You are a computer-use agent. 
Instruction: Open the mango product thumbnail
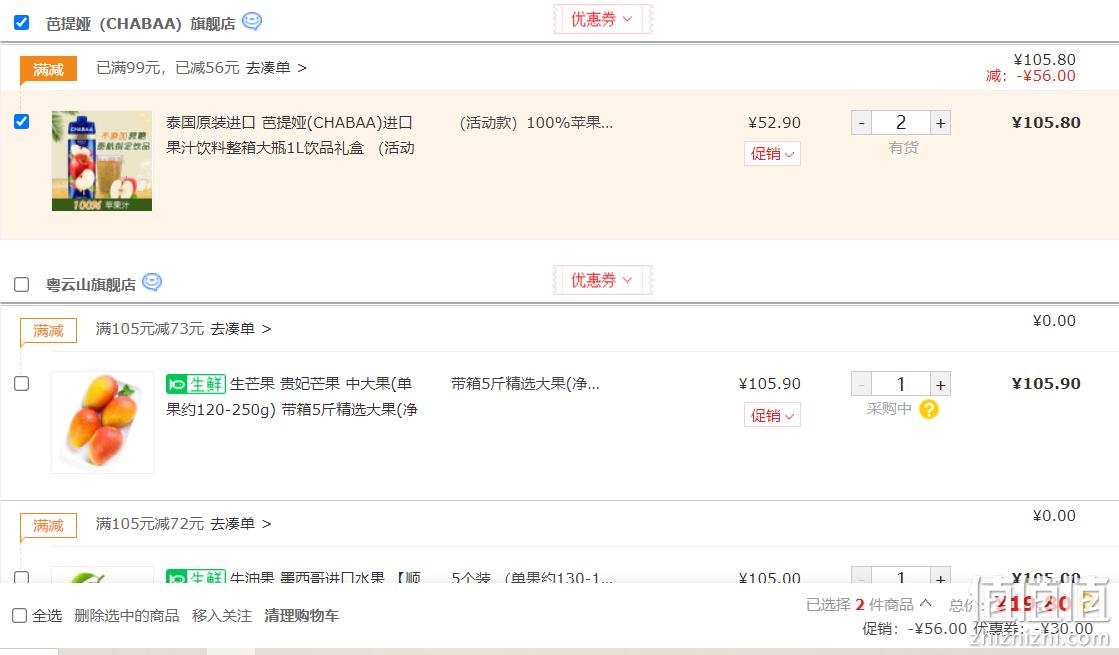tap(102, 422)
